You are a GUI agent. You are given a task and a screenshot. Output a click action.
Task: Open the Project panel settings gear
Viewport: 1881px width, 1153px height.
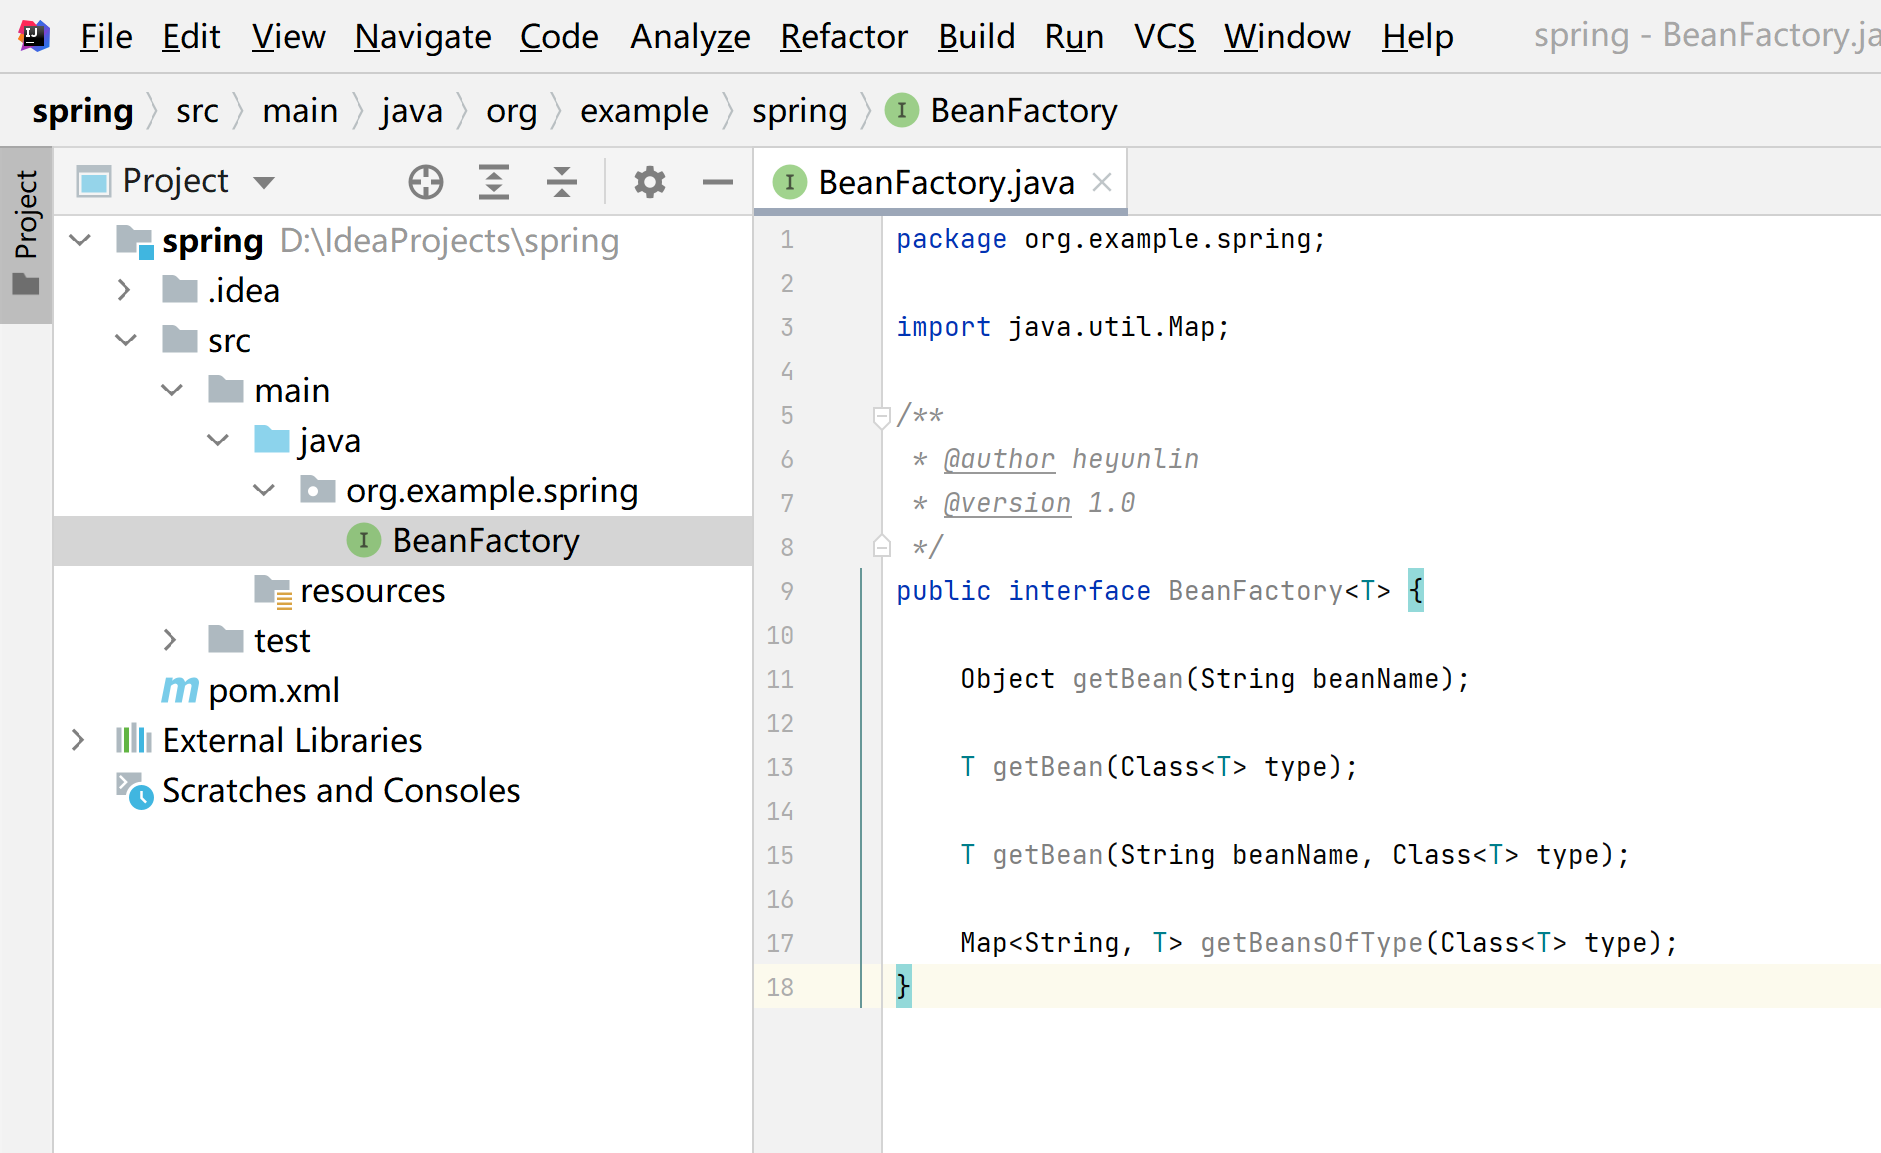pyautogui.click(x=649, y=182)
